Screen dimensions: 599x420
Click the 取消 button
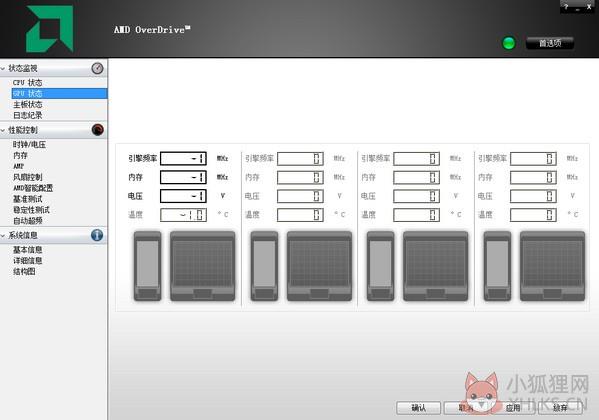coord(466,408)
